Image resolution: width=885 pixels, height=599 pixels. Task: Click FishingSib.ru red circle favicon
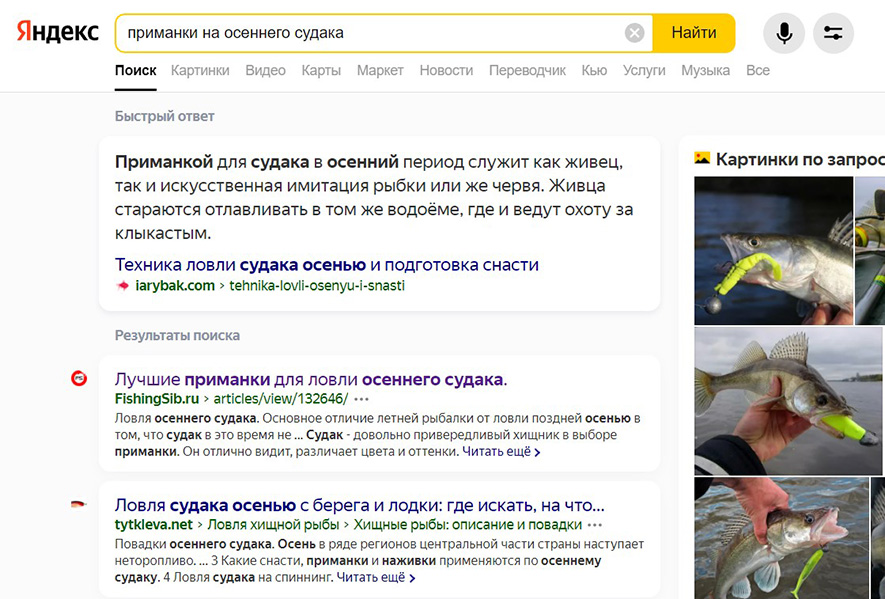click(79, 378)
